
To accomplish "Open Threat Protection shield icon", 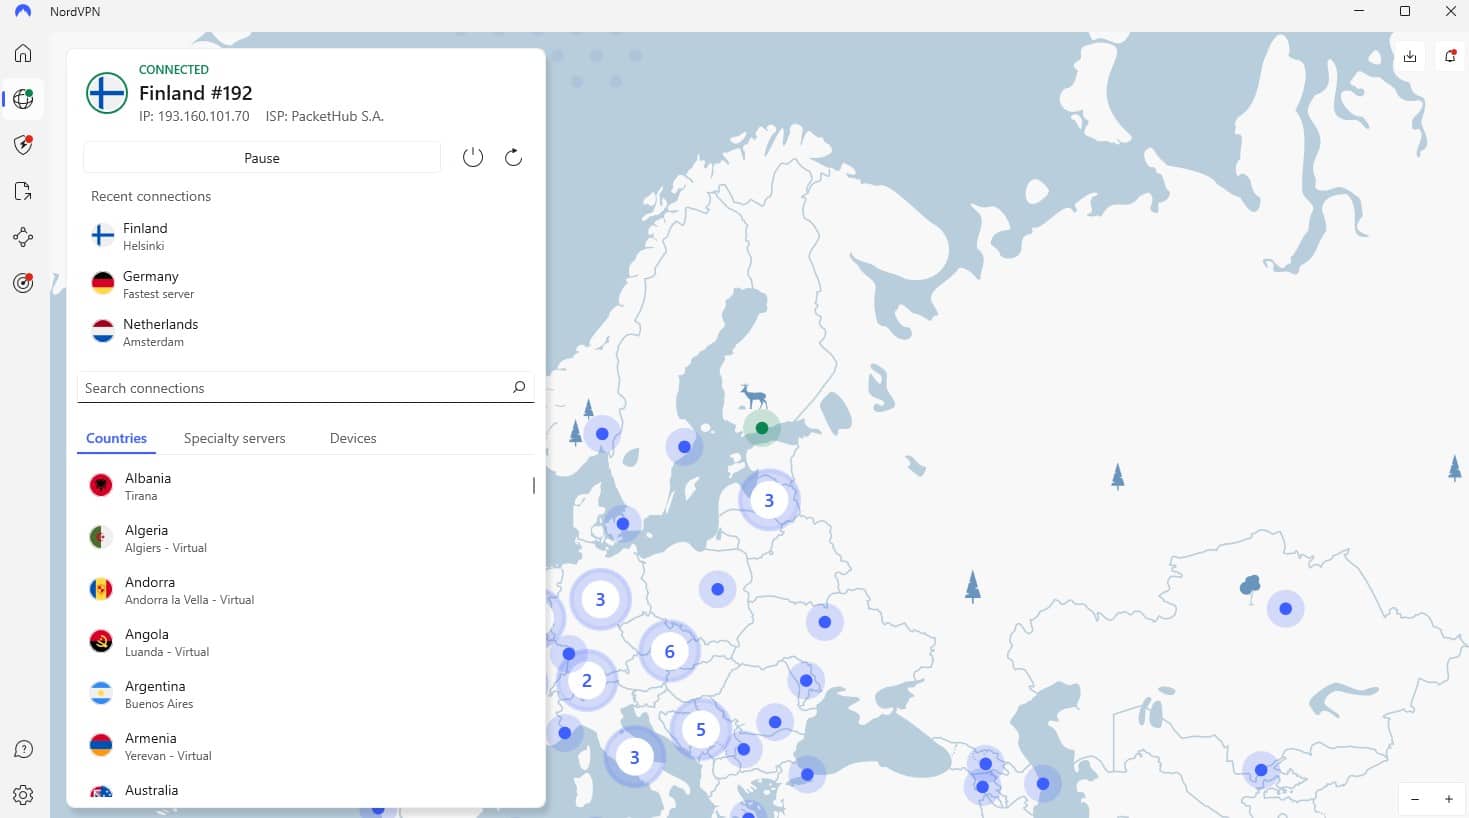I will [x=23, y=145].
